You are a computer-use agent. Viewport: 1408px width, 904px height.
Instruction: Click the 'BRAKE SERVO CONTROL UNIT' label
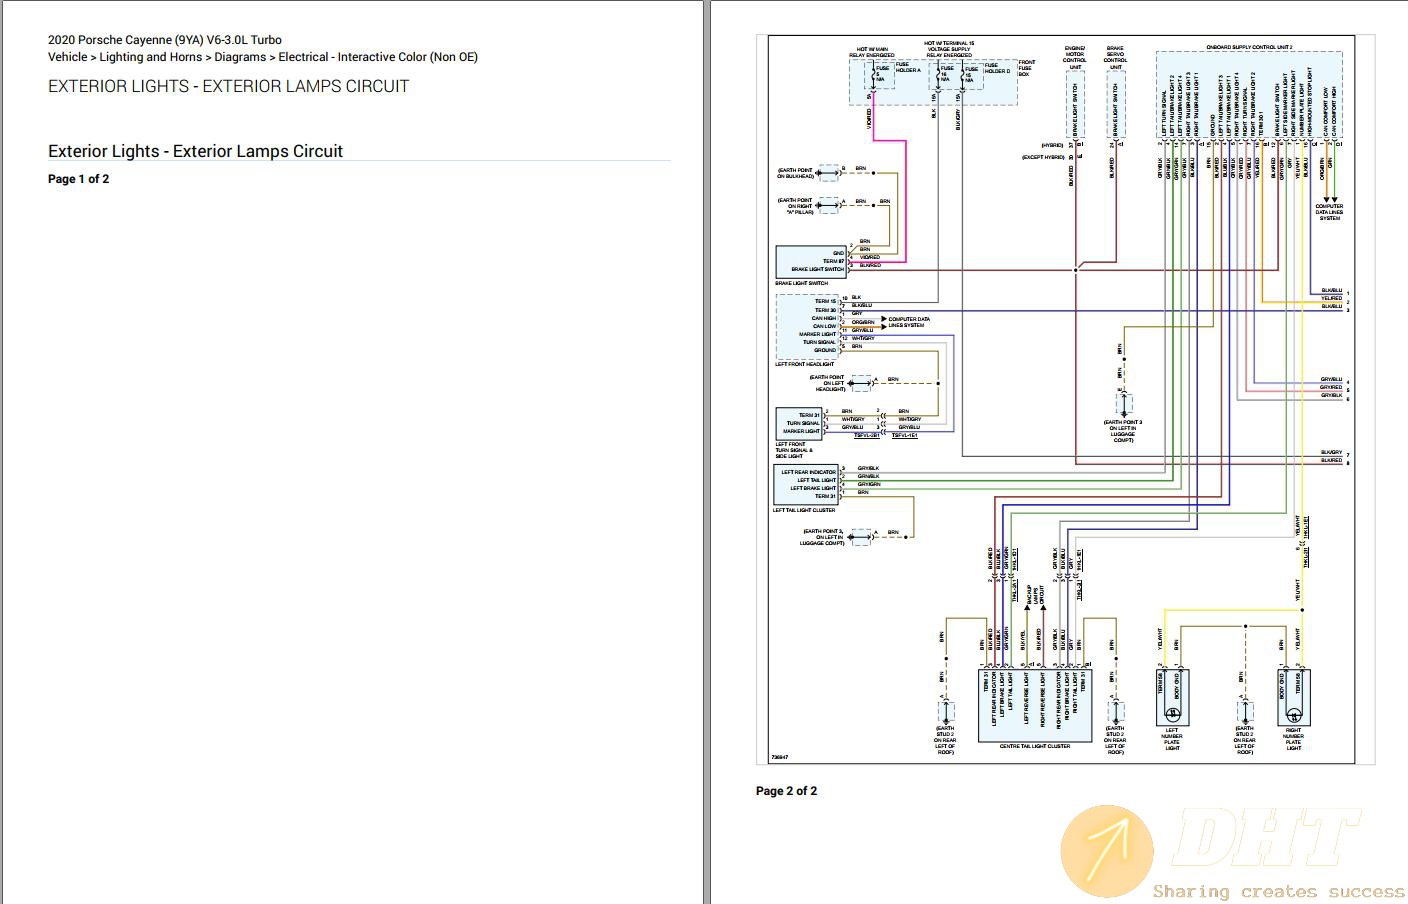(x=1115, y=57)
